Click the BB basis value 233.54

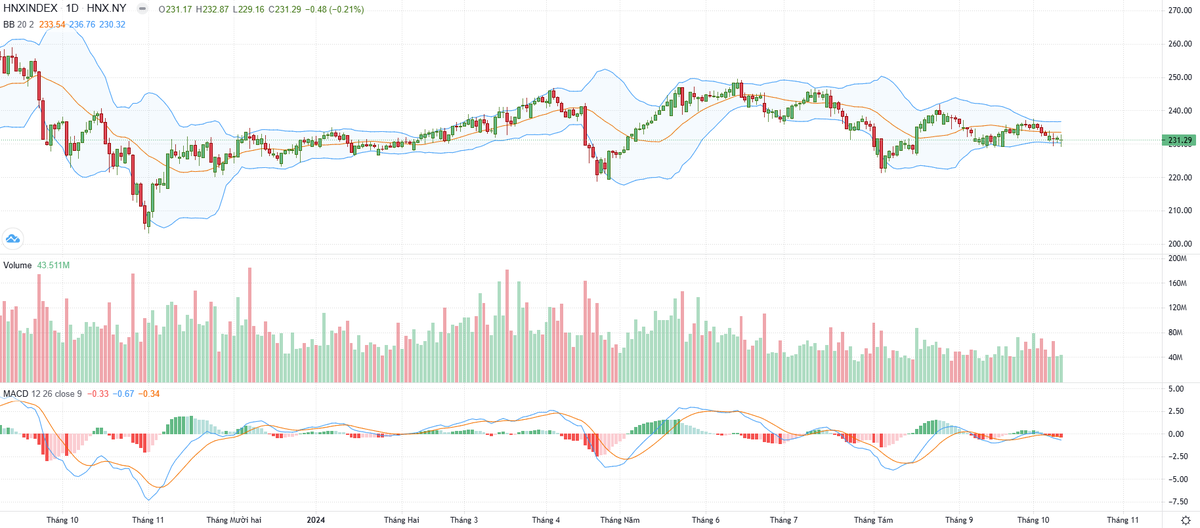52,25
